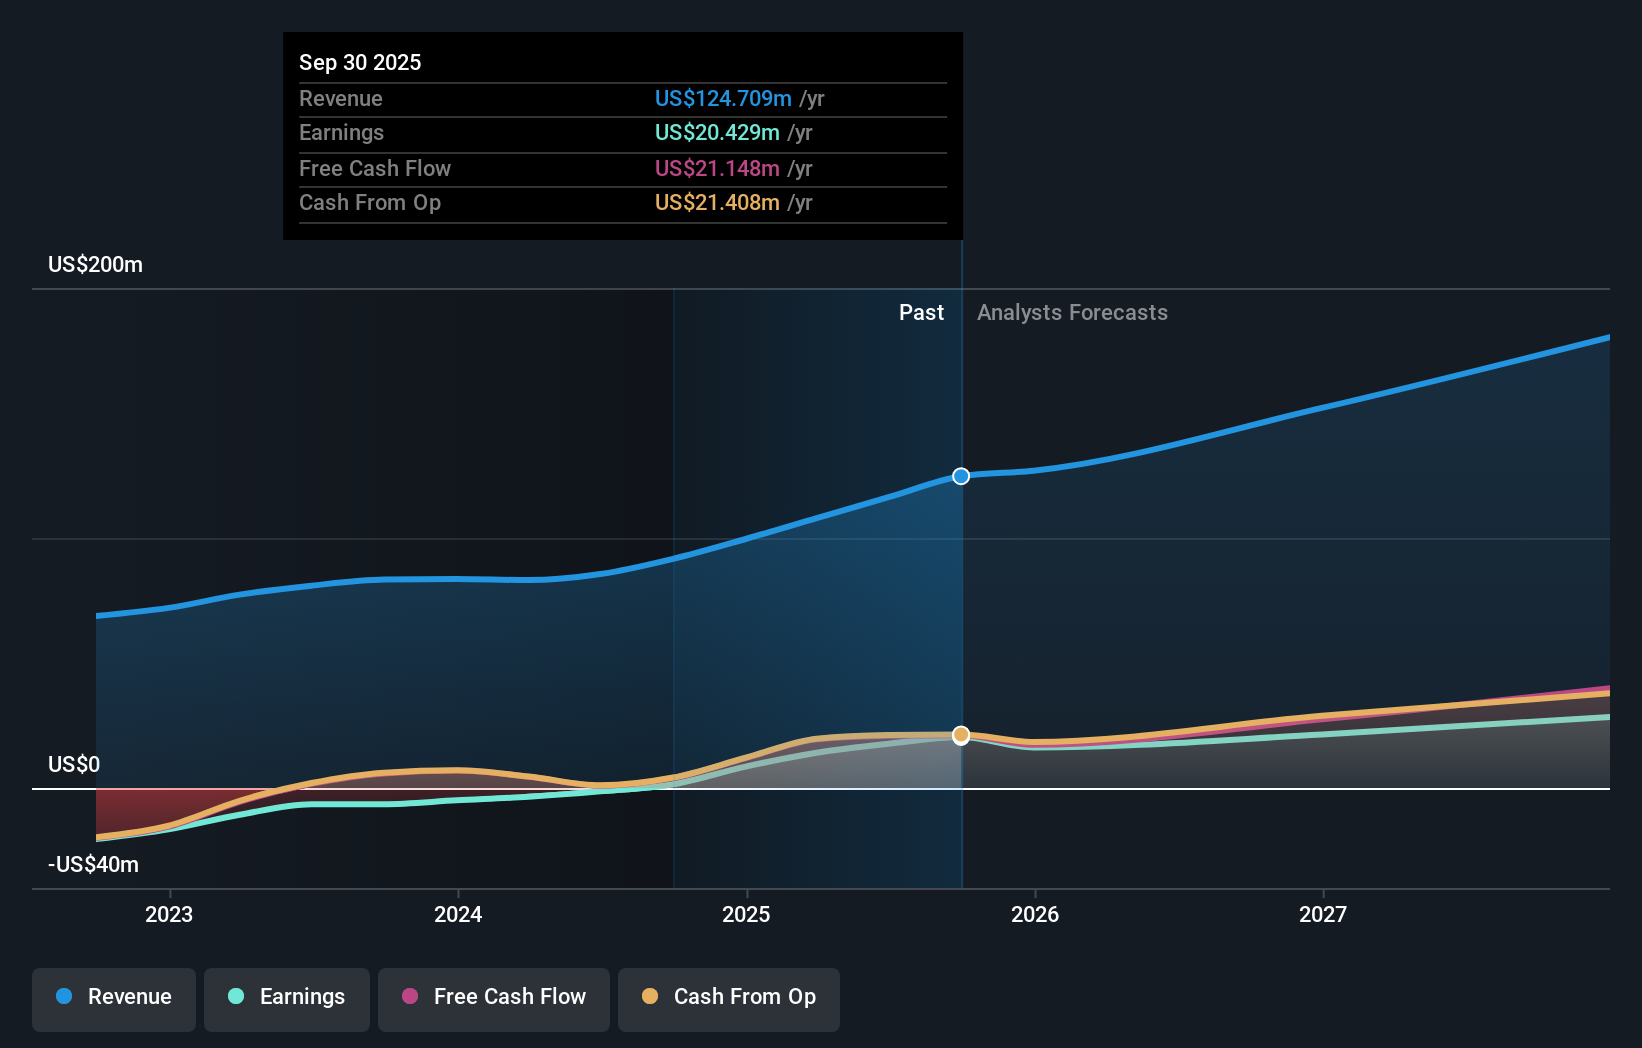Toggle the Earnings series visibility

287,997
